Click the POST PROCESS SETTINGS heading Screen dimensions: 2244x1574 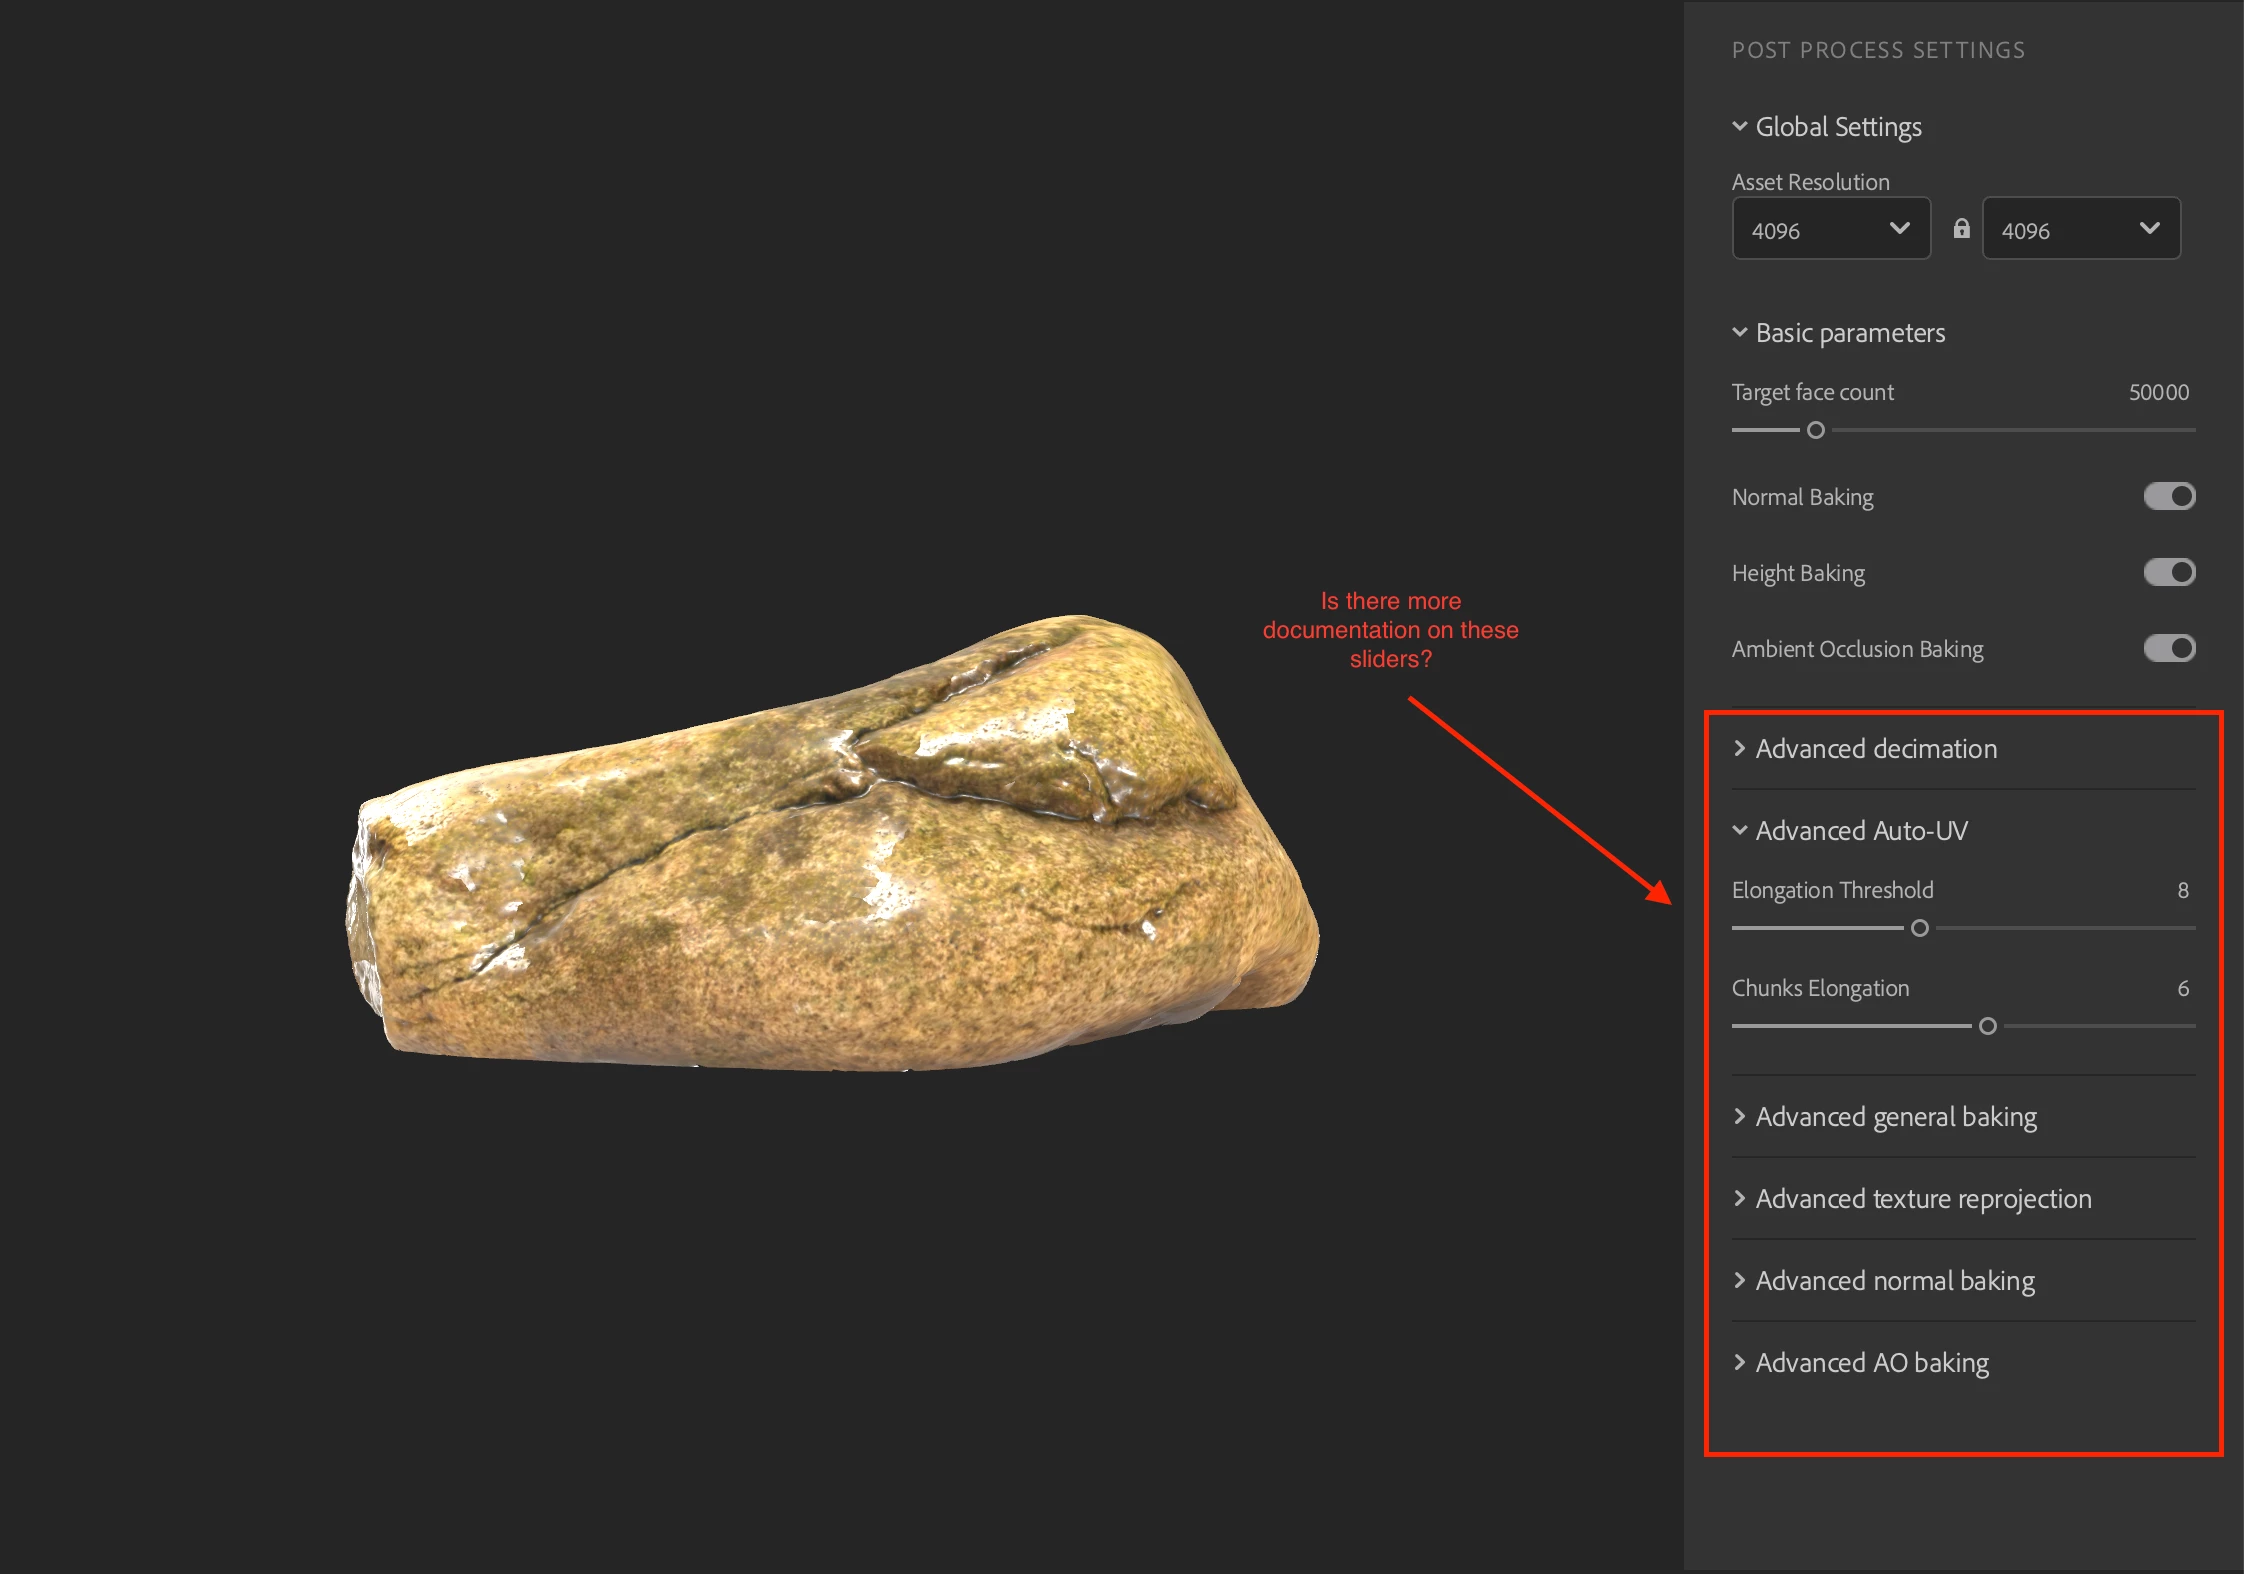point(1878,50)
